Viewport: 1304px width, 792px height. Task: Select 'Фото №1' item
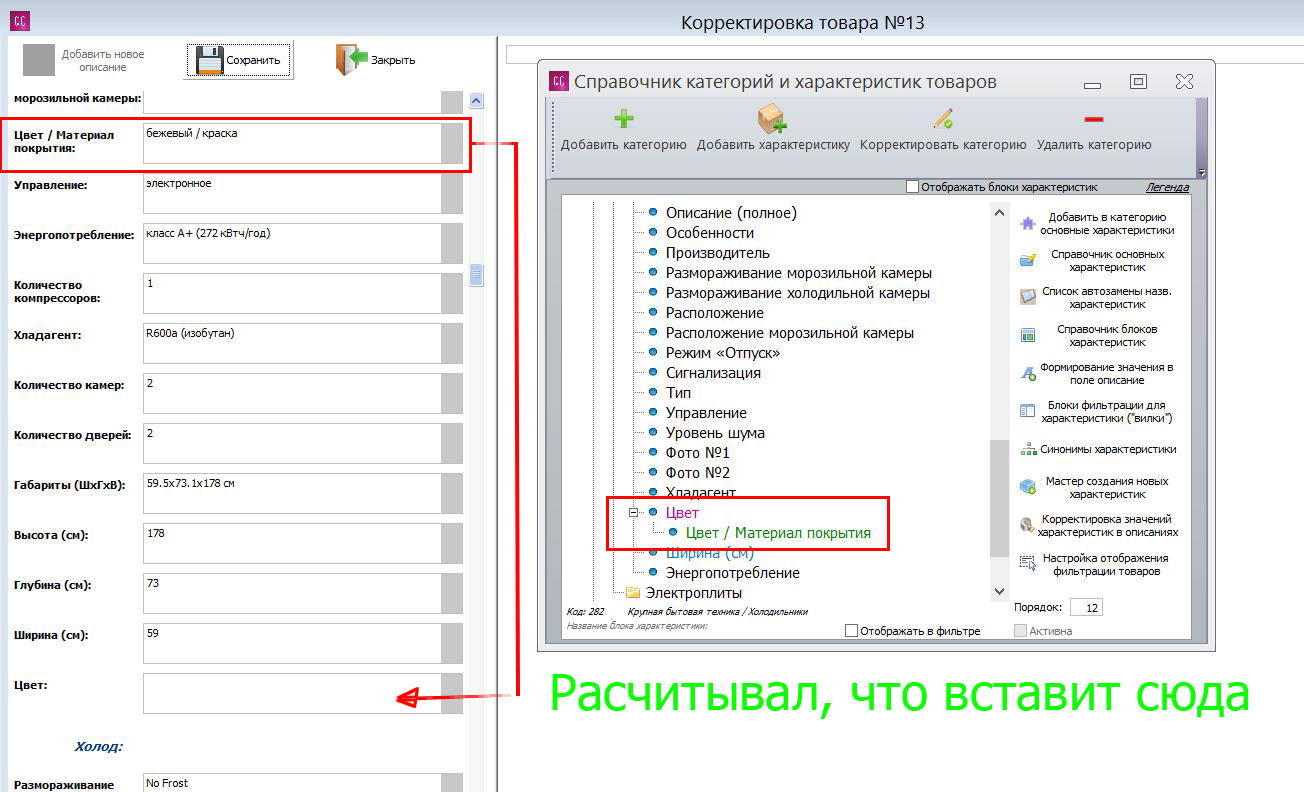[x=698, y=453]
